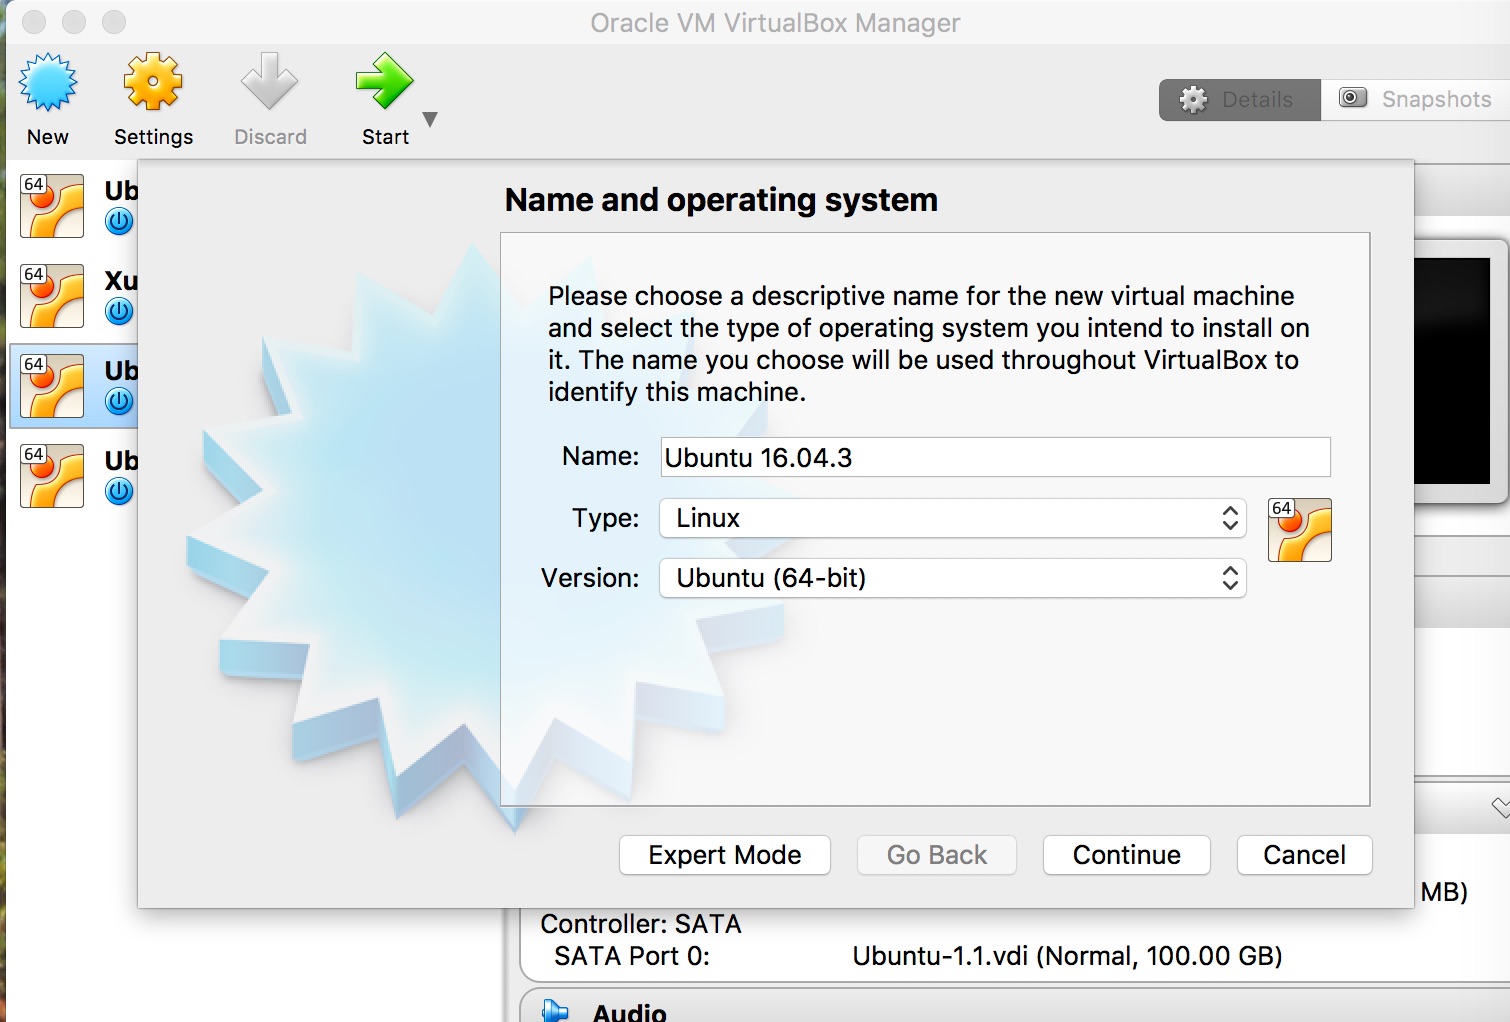Switch to Expert Mode
Image resolution: width=1510 pixels, height=1022 pixels.
724,855
